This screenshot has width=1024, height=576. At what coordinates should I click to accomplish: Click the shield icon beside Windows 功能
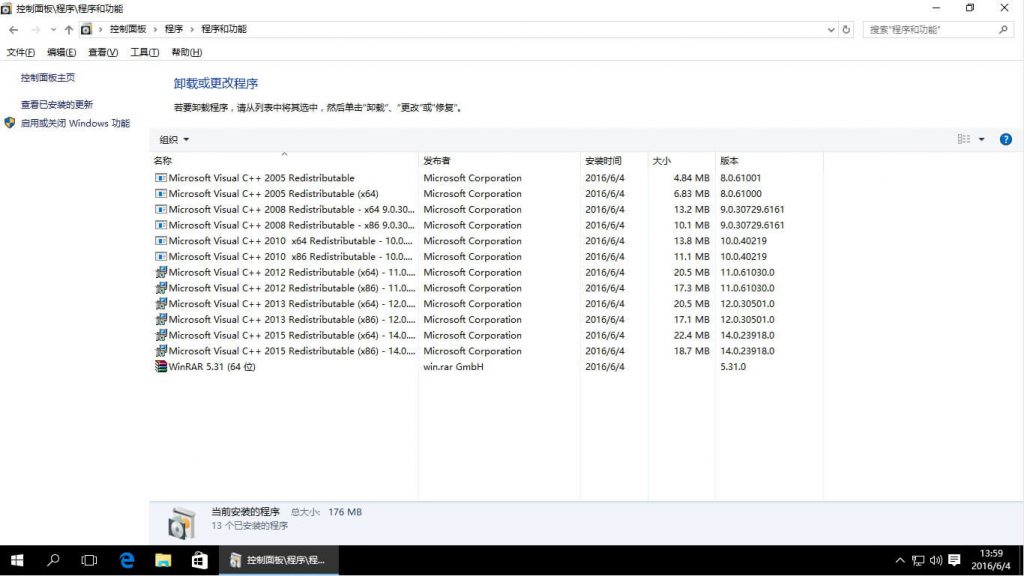(9, 123)
